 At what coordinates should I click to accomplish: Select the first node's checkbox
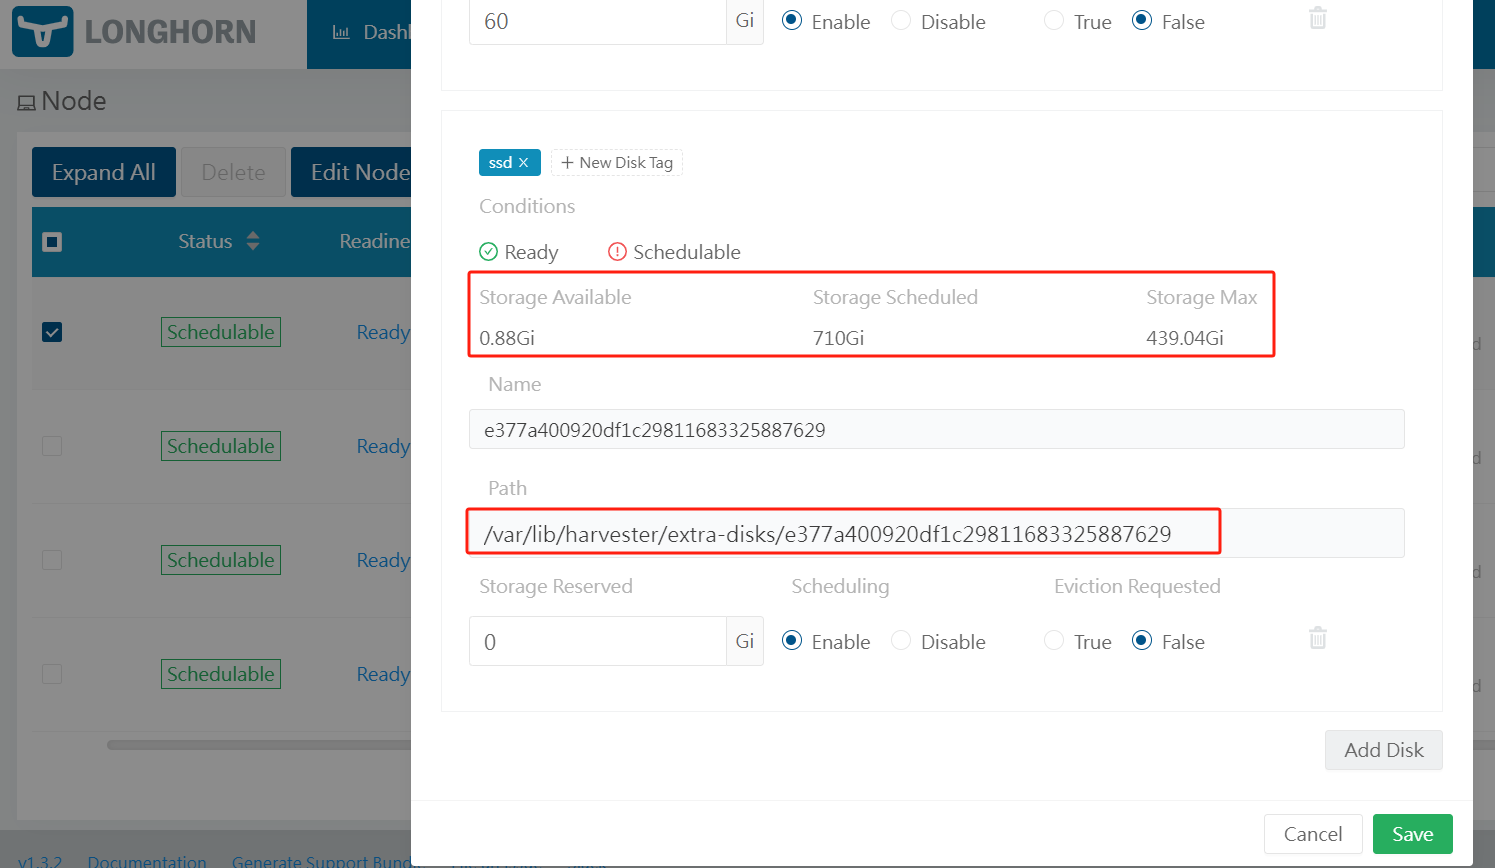tap(52, 332)
